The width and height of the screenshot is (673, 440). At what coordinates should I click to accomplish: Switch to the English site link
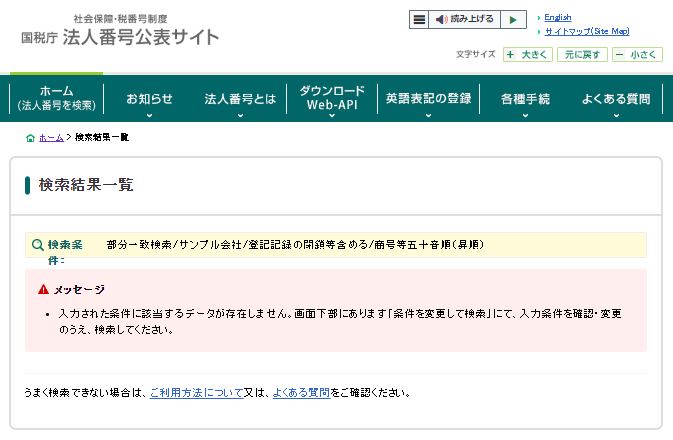558,18
